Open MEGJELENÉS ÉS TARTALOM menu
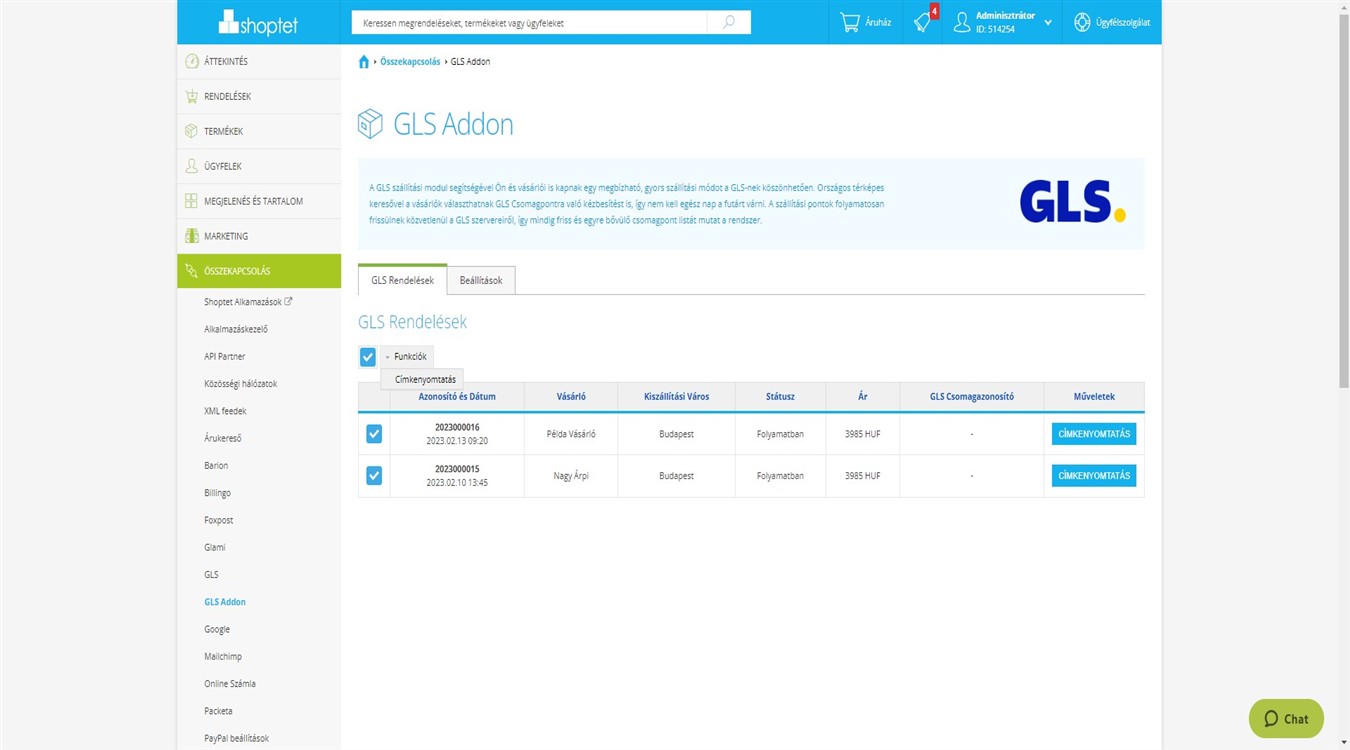The height and width of the screenshot is (750, 1350). 259,201
